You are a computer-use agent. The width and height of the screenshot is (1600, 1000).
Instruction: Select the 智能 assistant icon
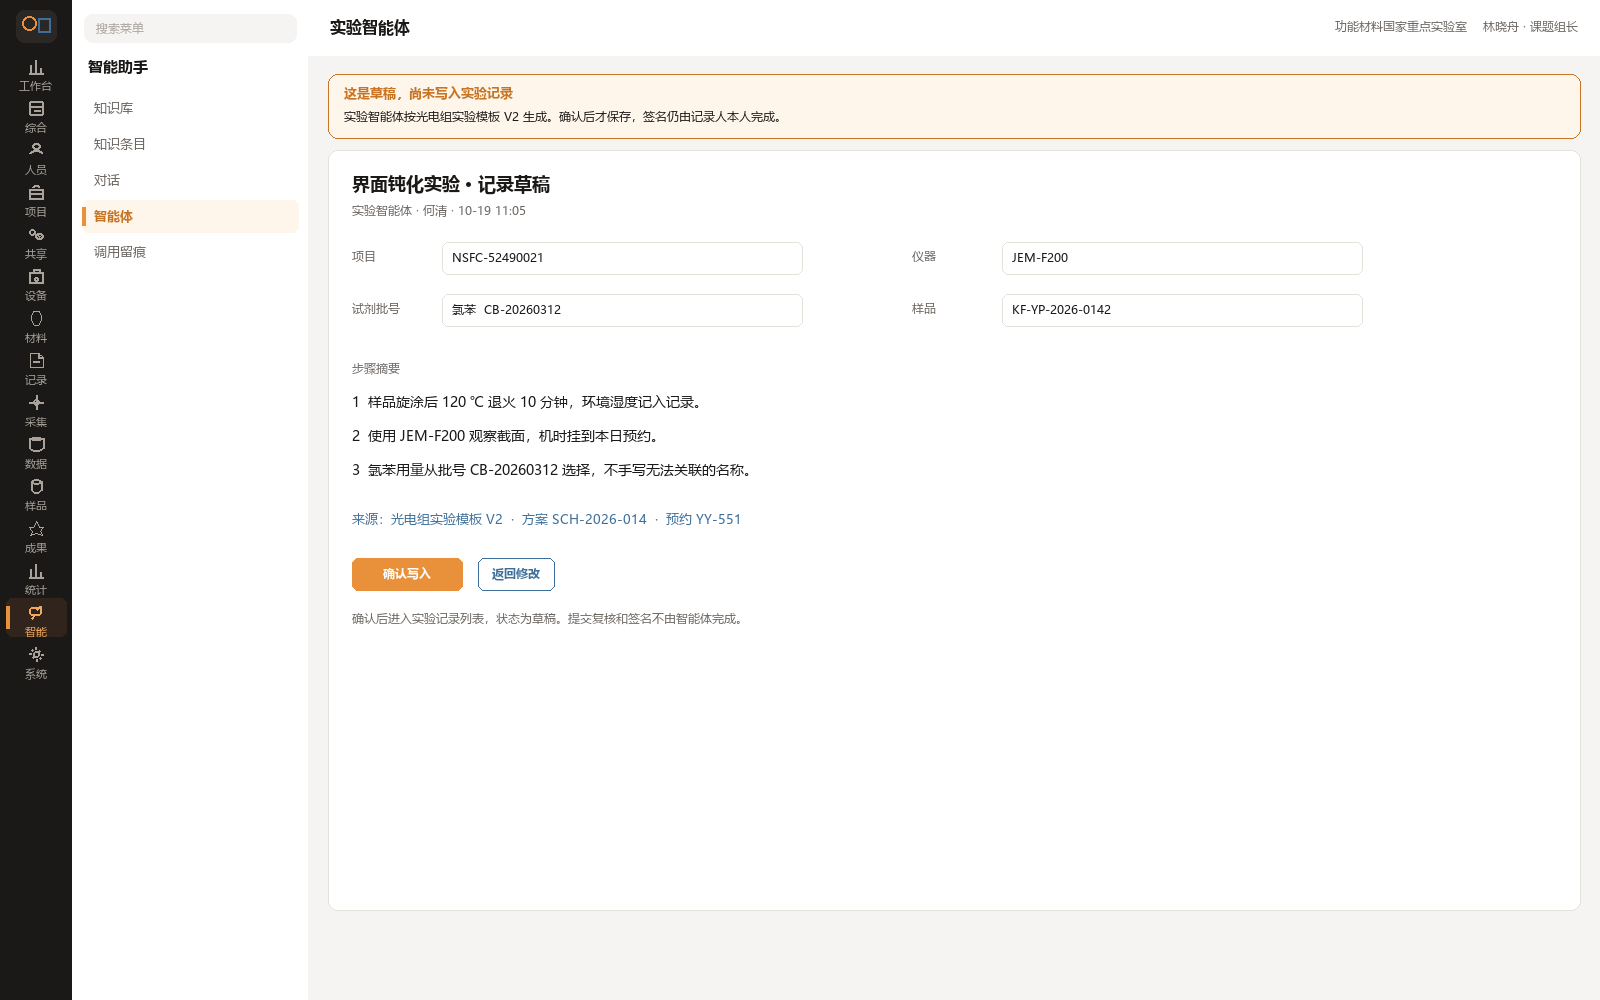tap(36, 619)
